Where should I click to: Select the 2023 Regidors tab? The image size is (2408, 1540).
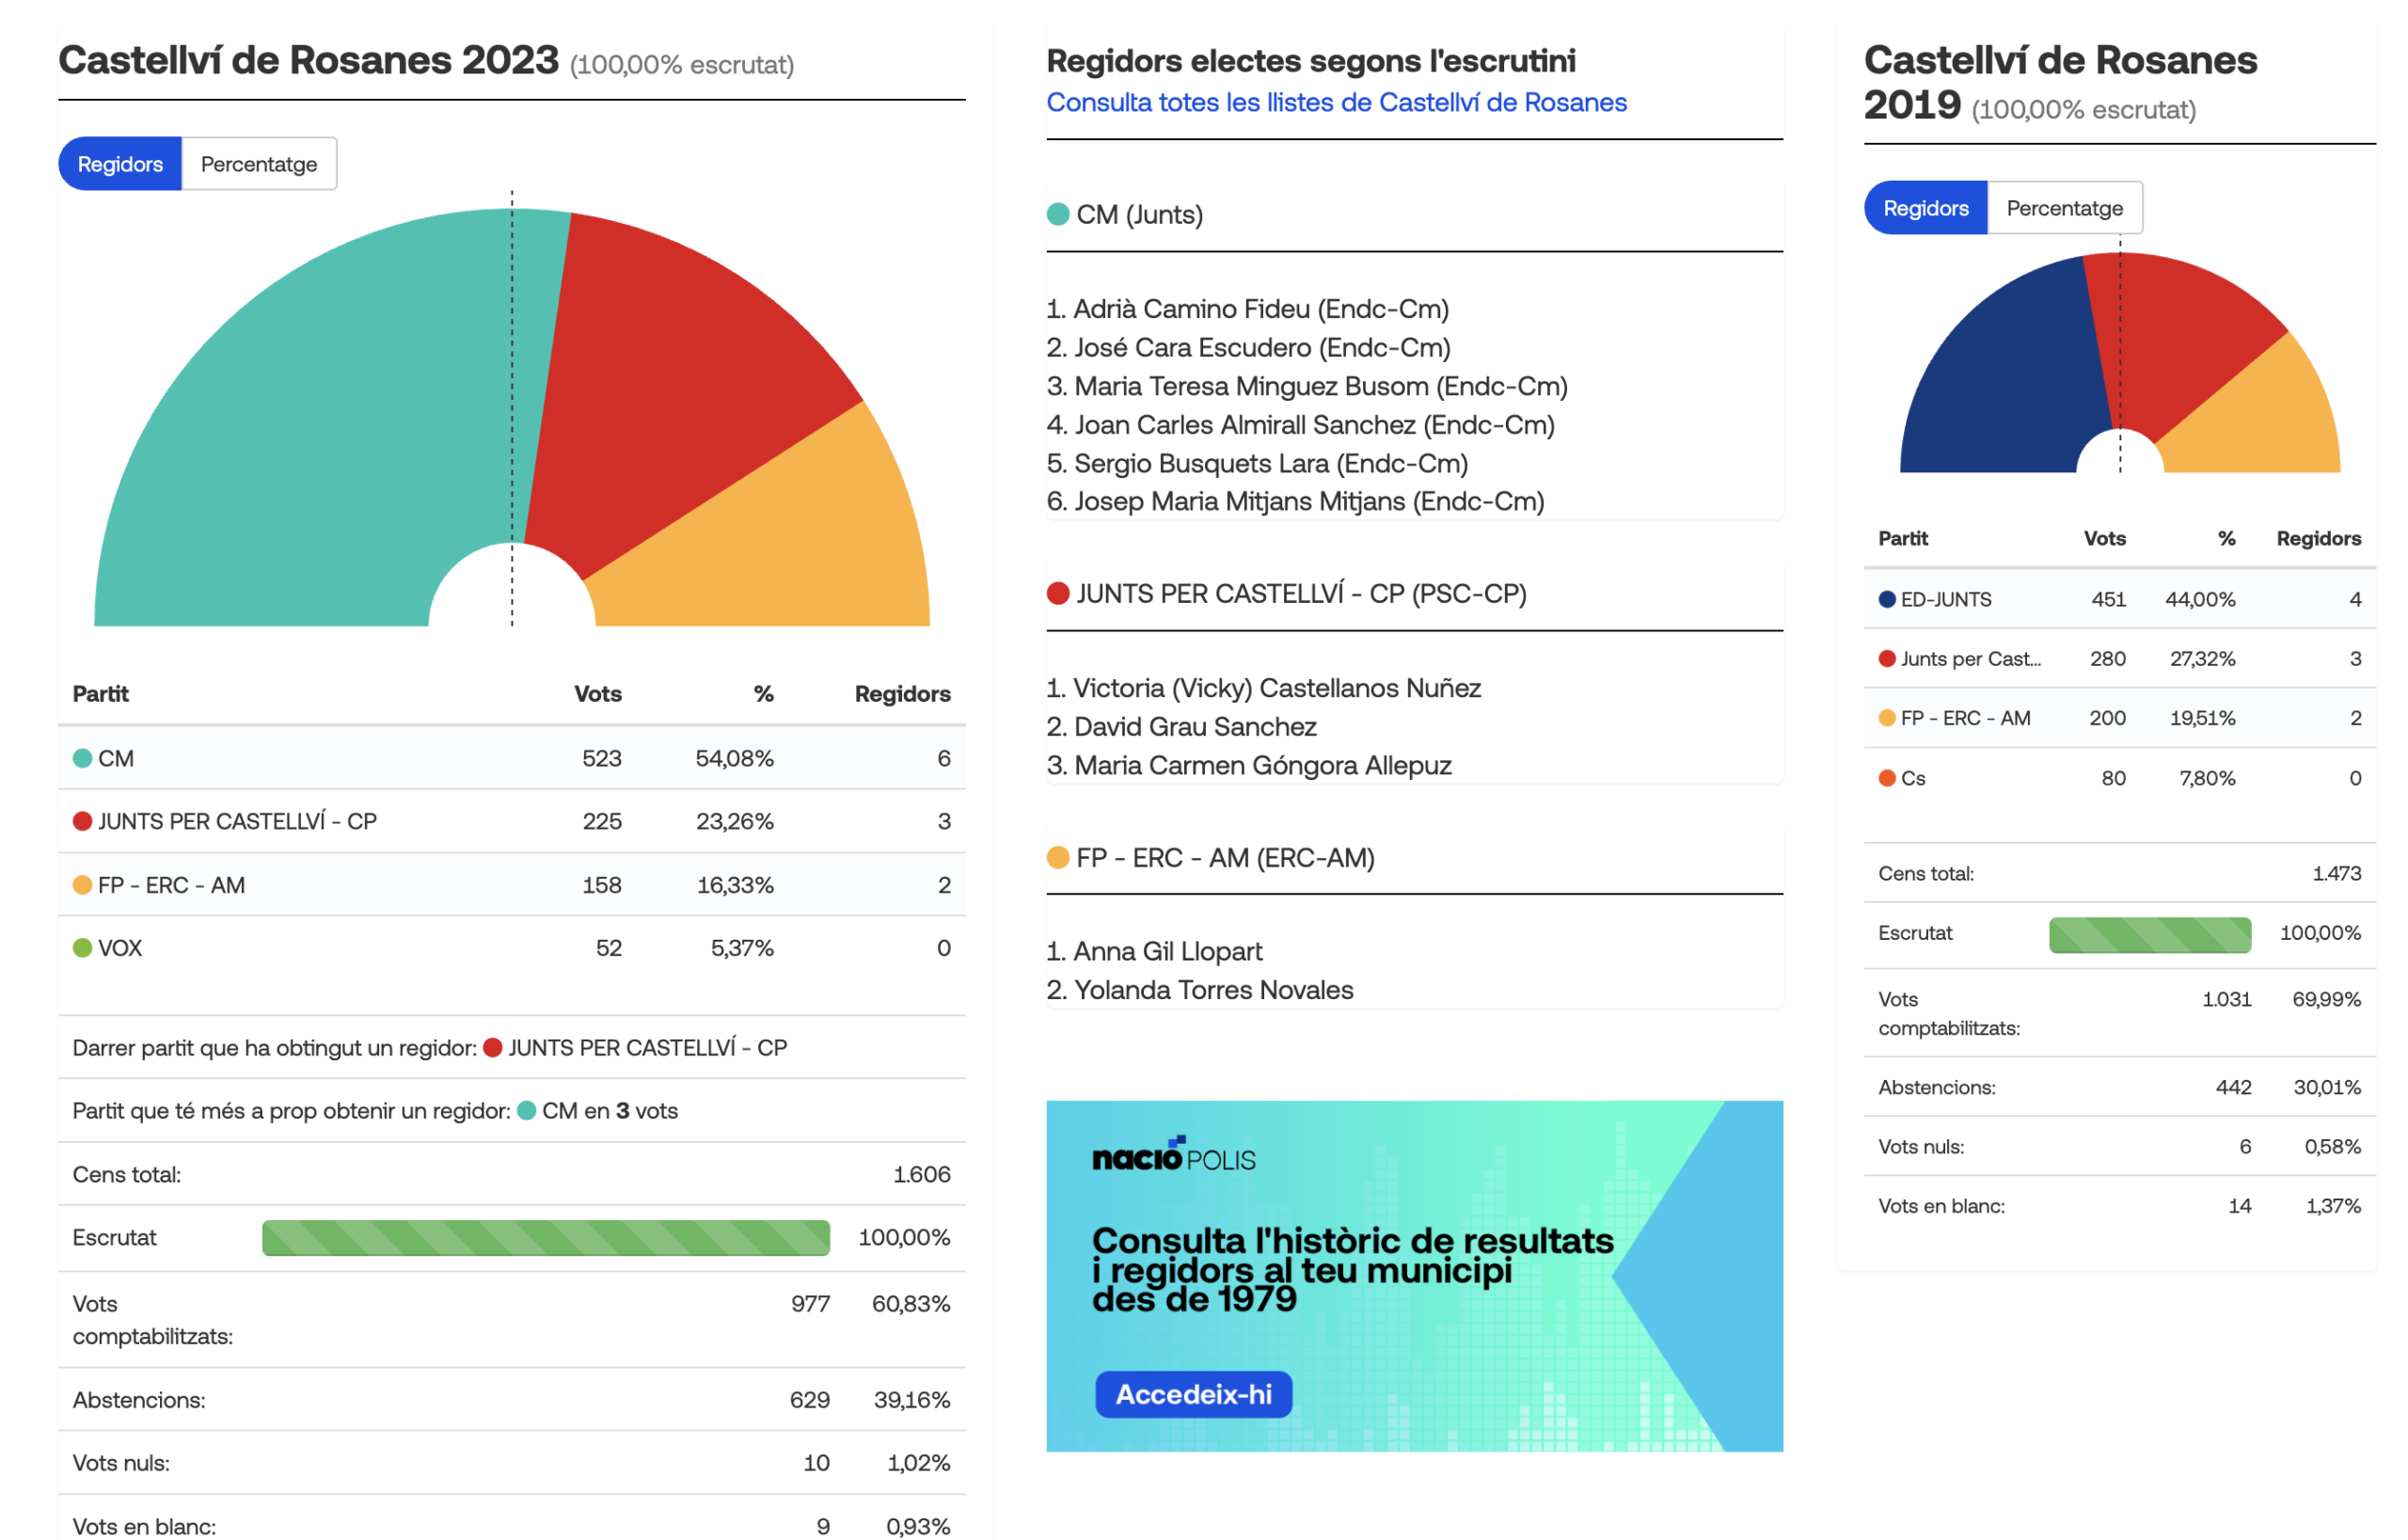coord(120,164)
